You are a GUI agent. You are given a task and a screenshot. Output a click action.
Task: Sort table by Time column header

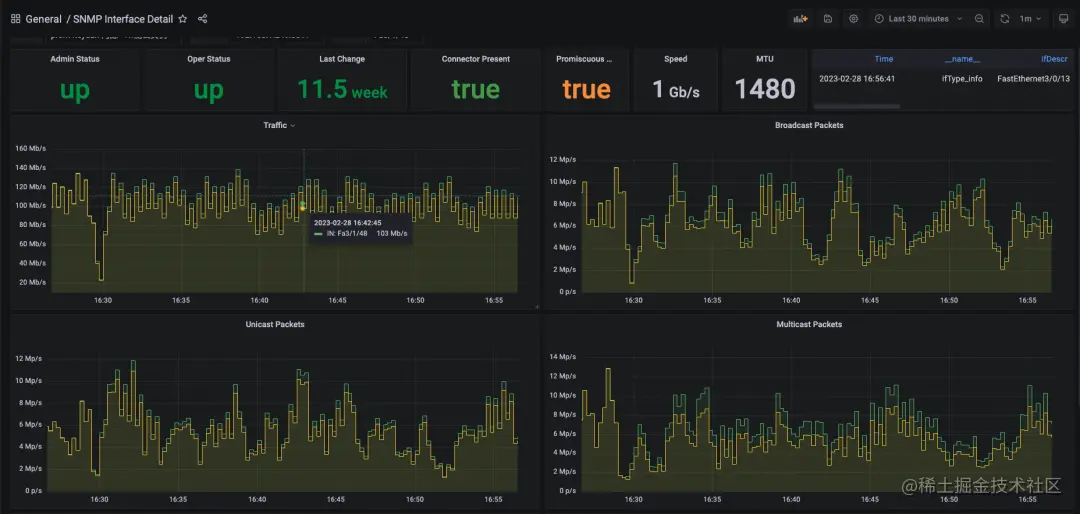pos(884,59)
